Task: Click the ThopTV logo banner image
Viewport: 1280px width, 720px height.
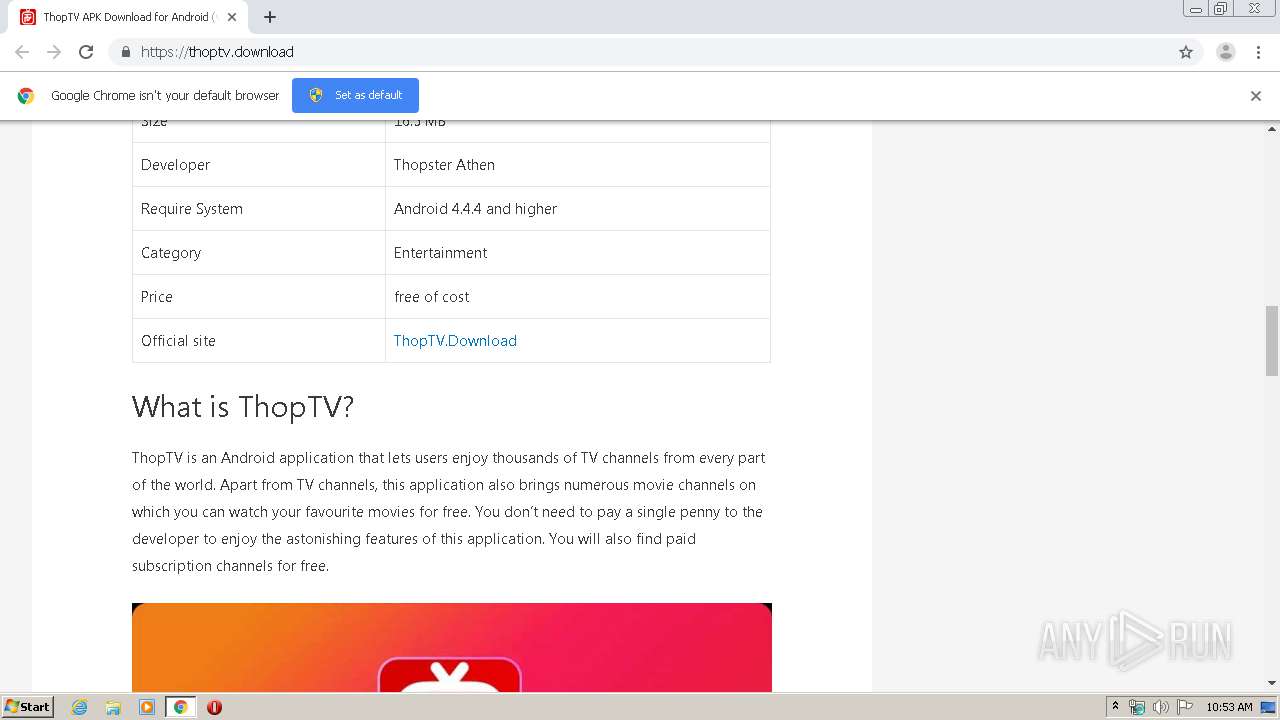Action: pos(452,647)
